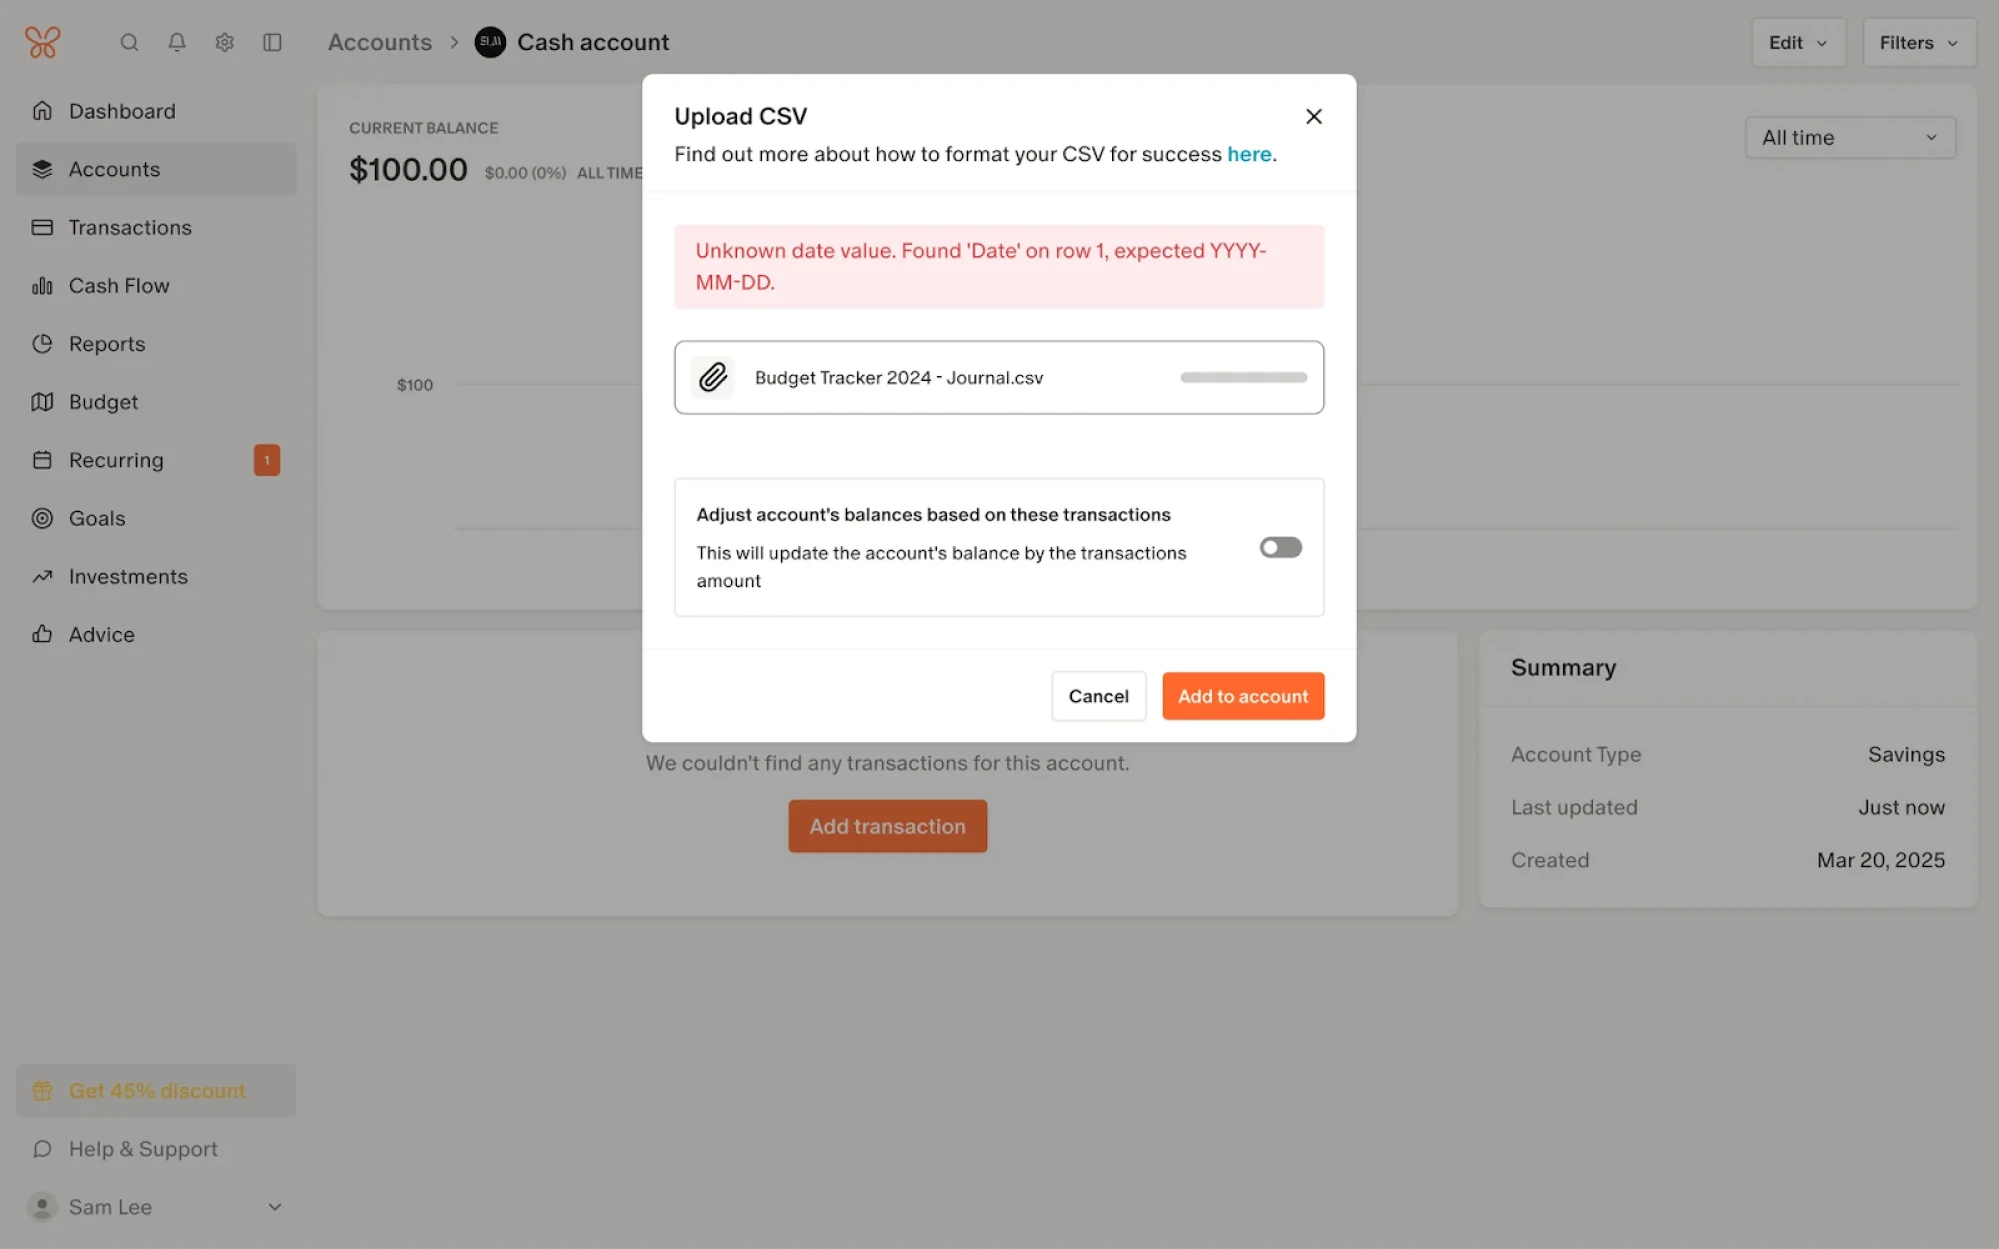
Task: Collapse the sidebar using the panel icon
Action: coord(272,42)
